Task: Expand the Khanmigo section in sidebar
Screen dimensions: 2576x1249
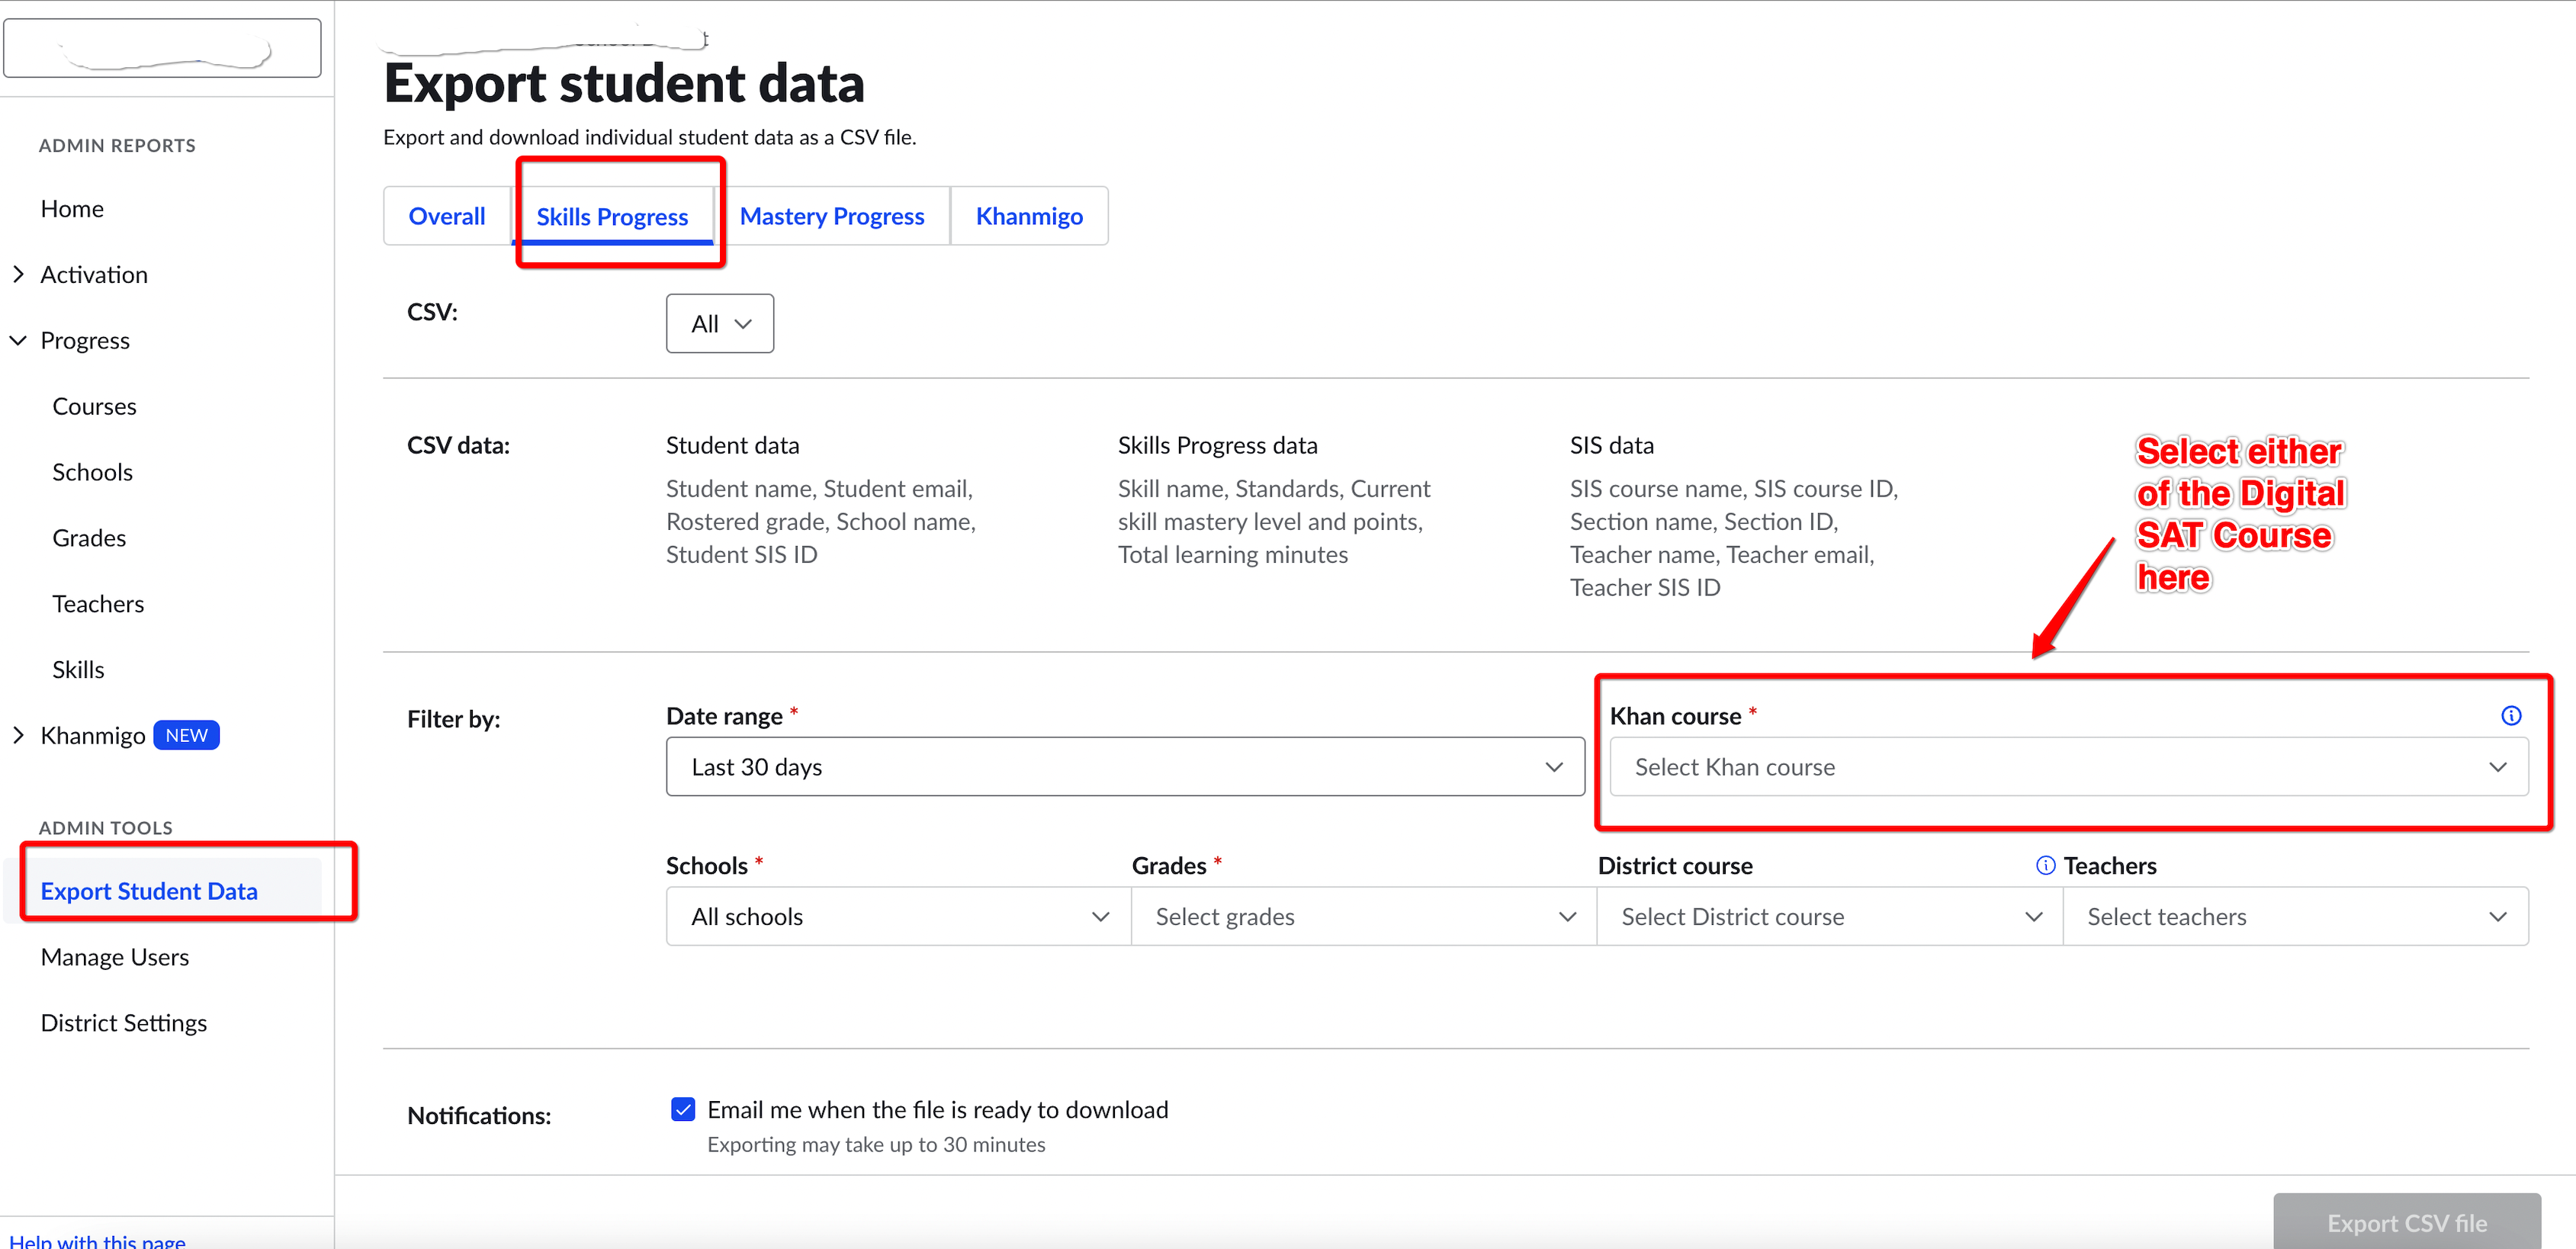Action: click(18, 735)
